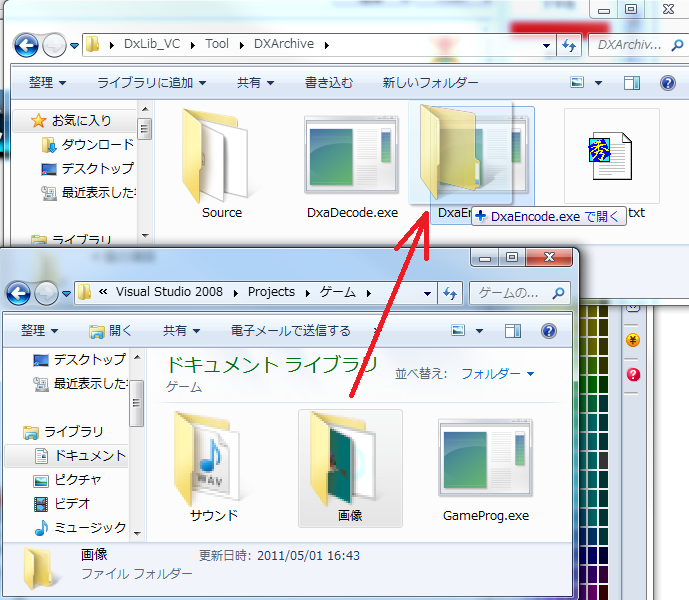Open 整理 menu in ゲーム window
This screenshot has width=689, height=600.
pyautogui.click(x=39, y=330)
